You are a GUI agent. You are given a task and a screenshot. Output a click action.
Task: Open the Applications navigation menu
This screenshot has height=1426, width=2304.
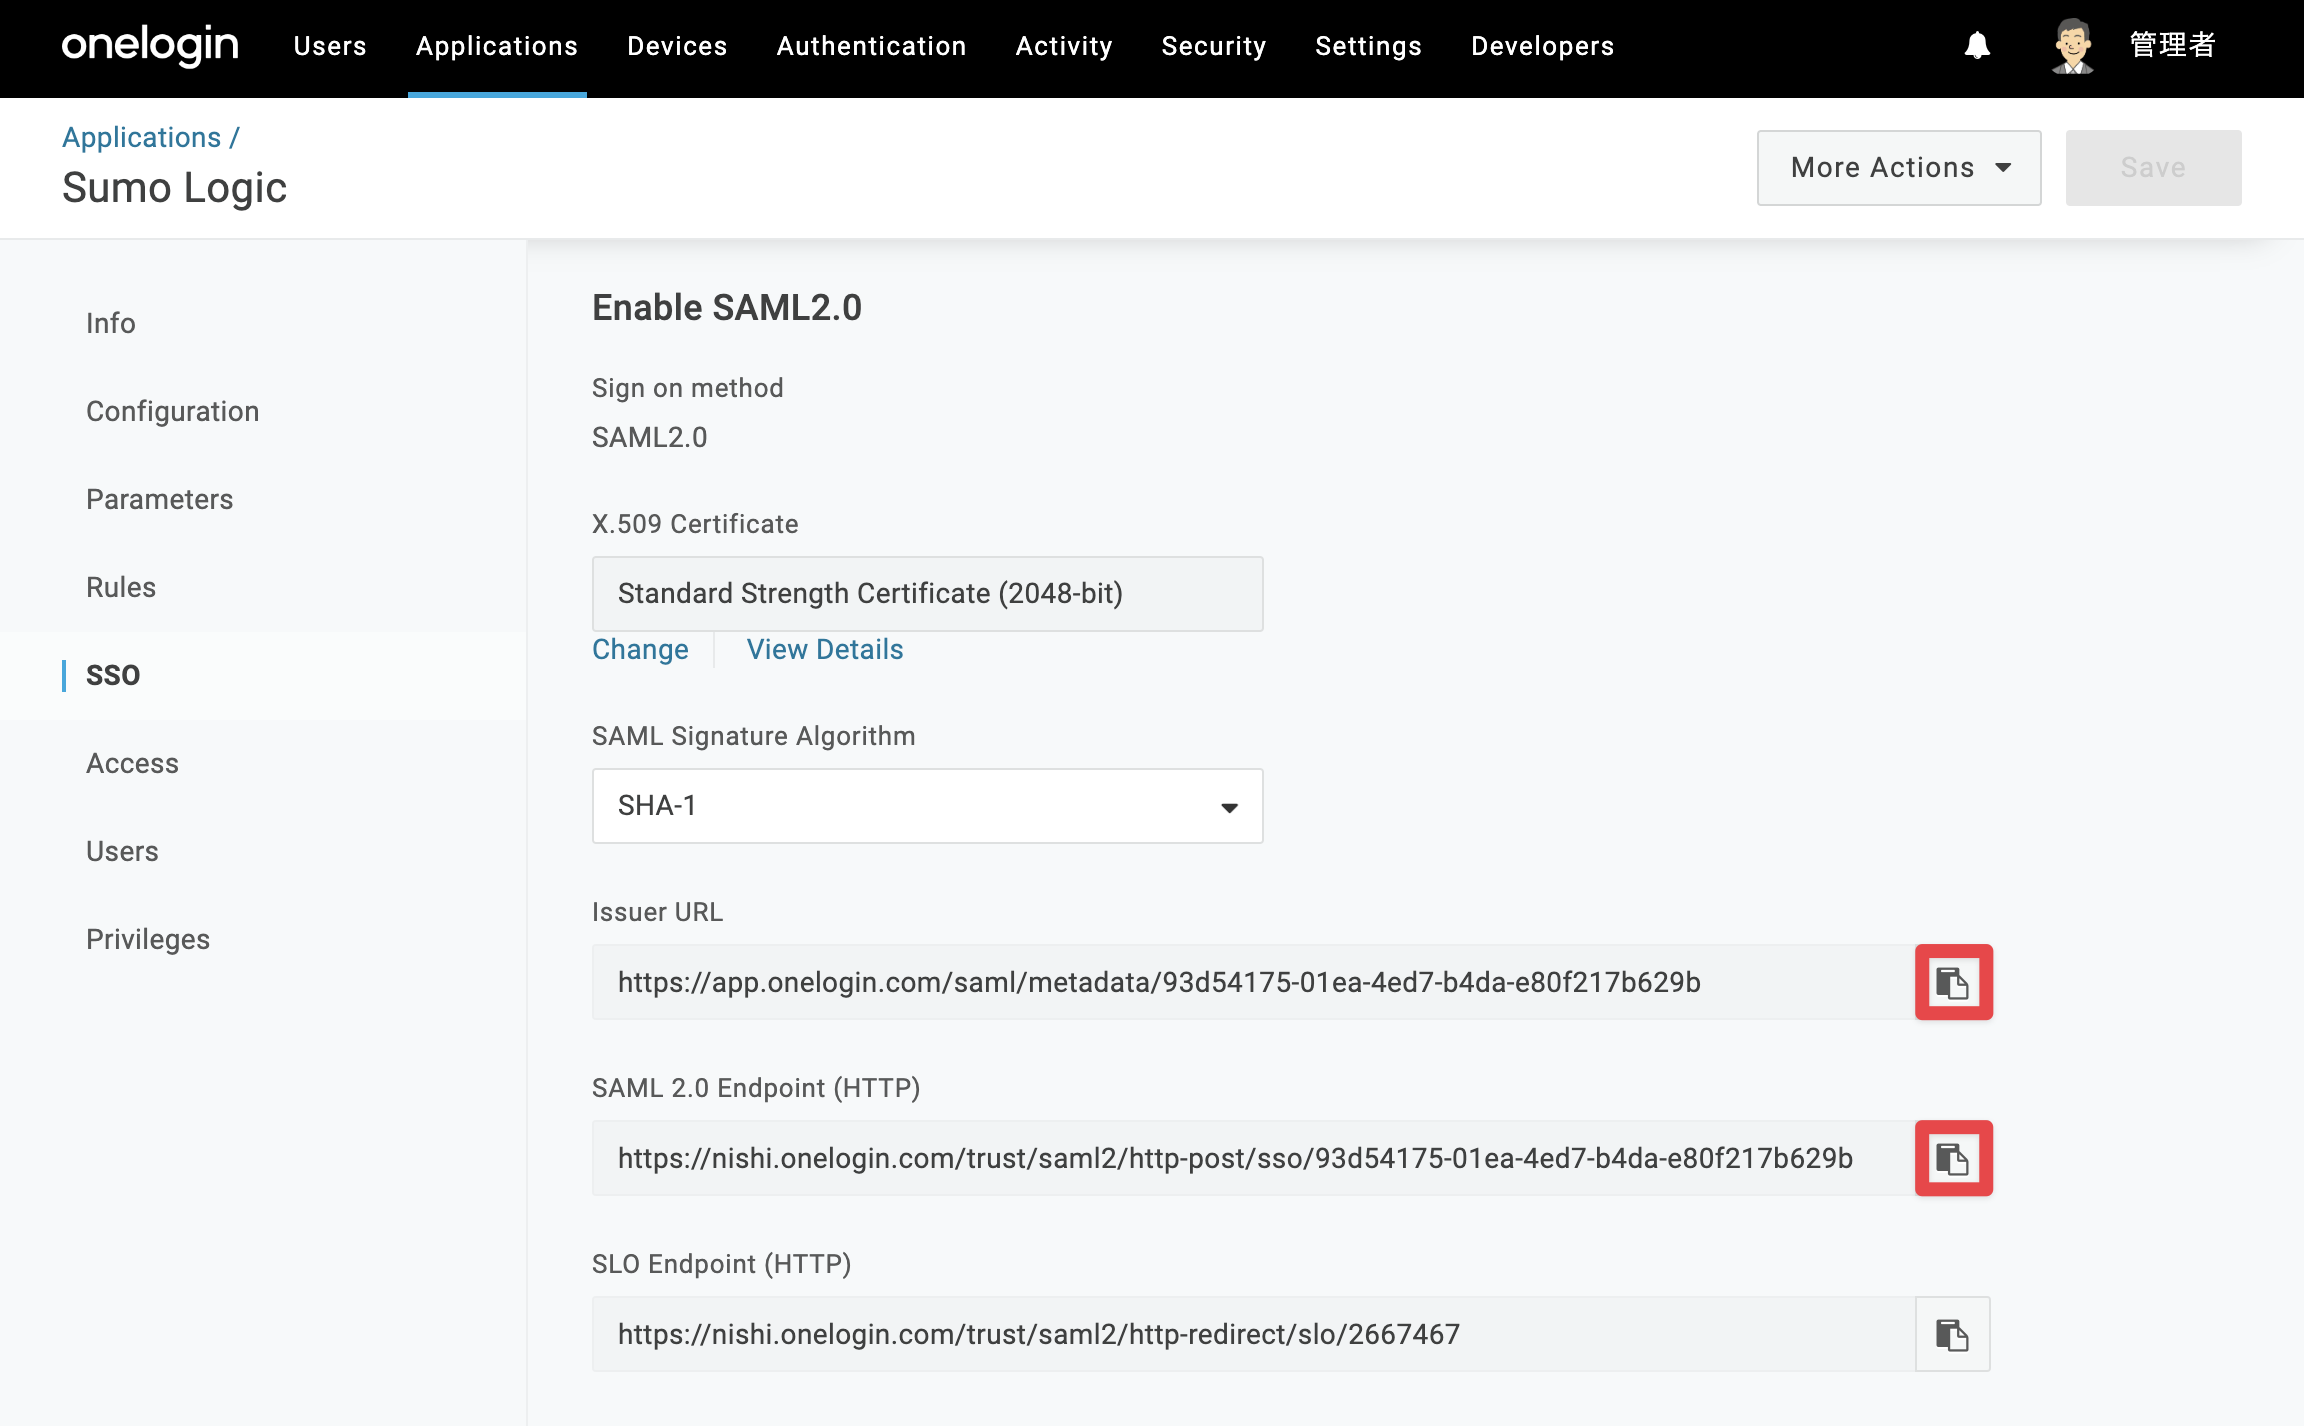[x=497, y=46]
